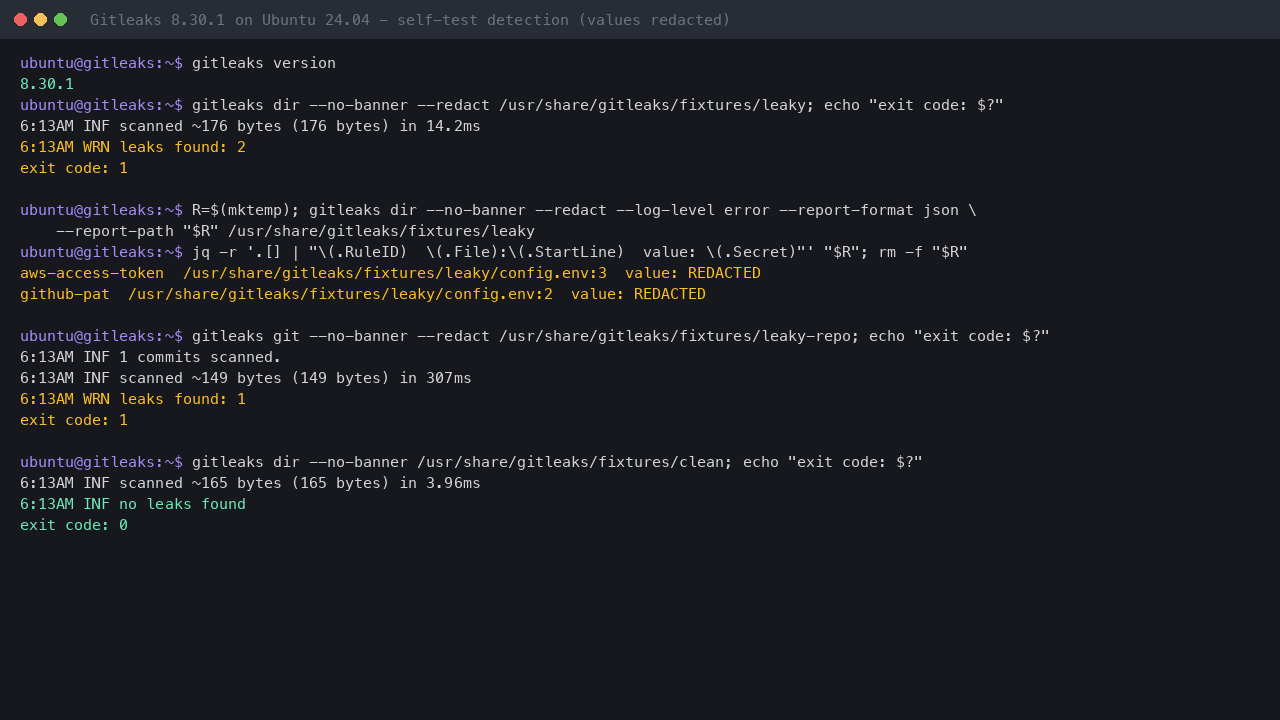Screen dimensions: 1280x720
Task: Click the first 'exit code: 1' line under 'leaks found: 2'
Action: point(74,168)
